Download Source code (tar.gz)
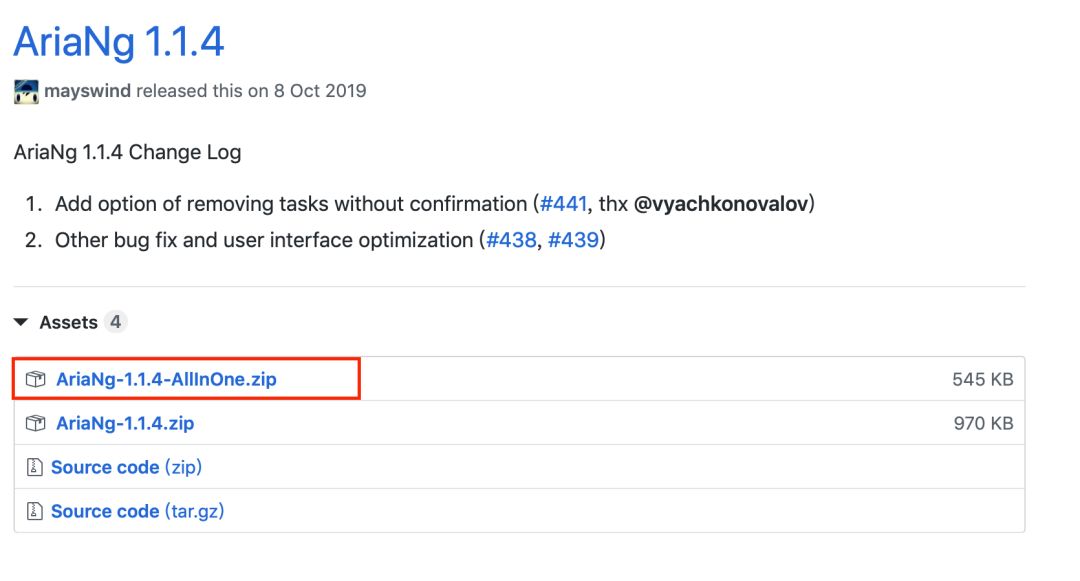 [137, 512]
